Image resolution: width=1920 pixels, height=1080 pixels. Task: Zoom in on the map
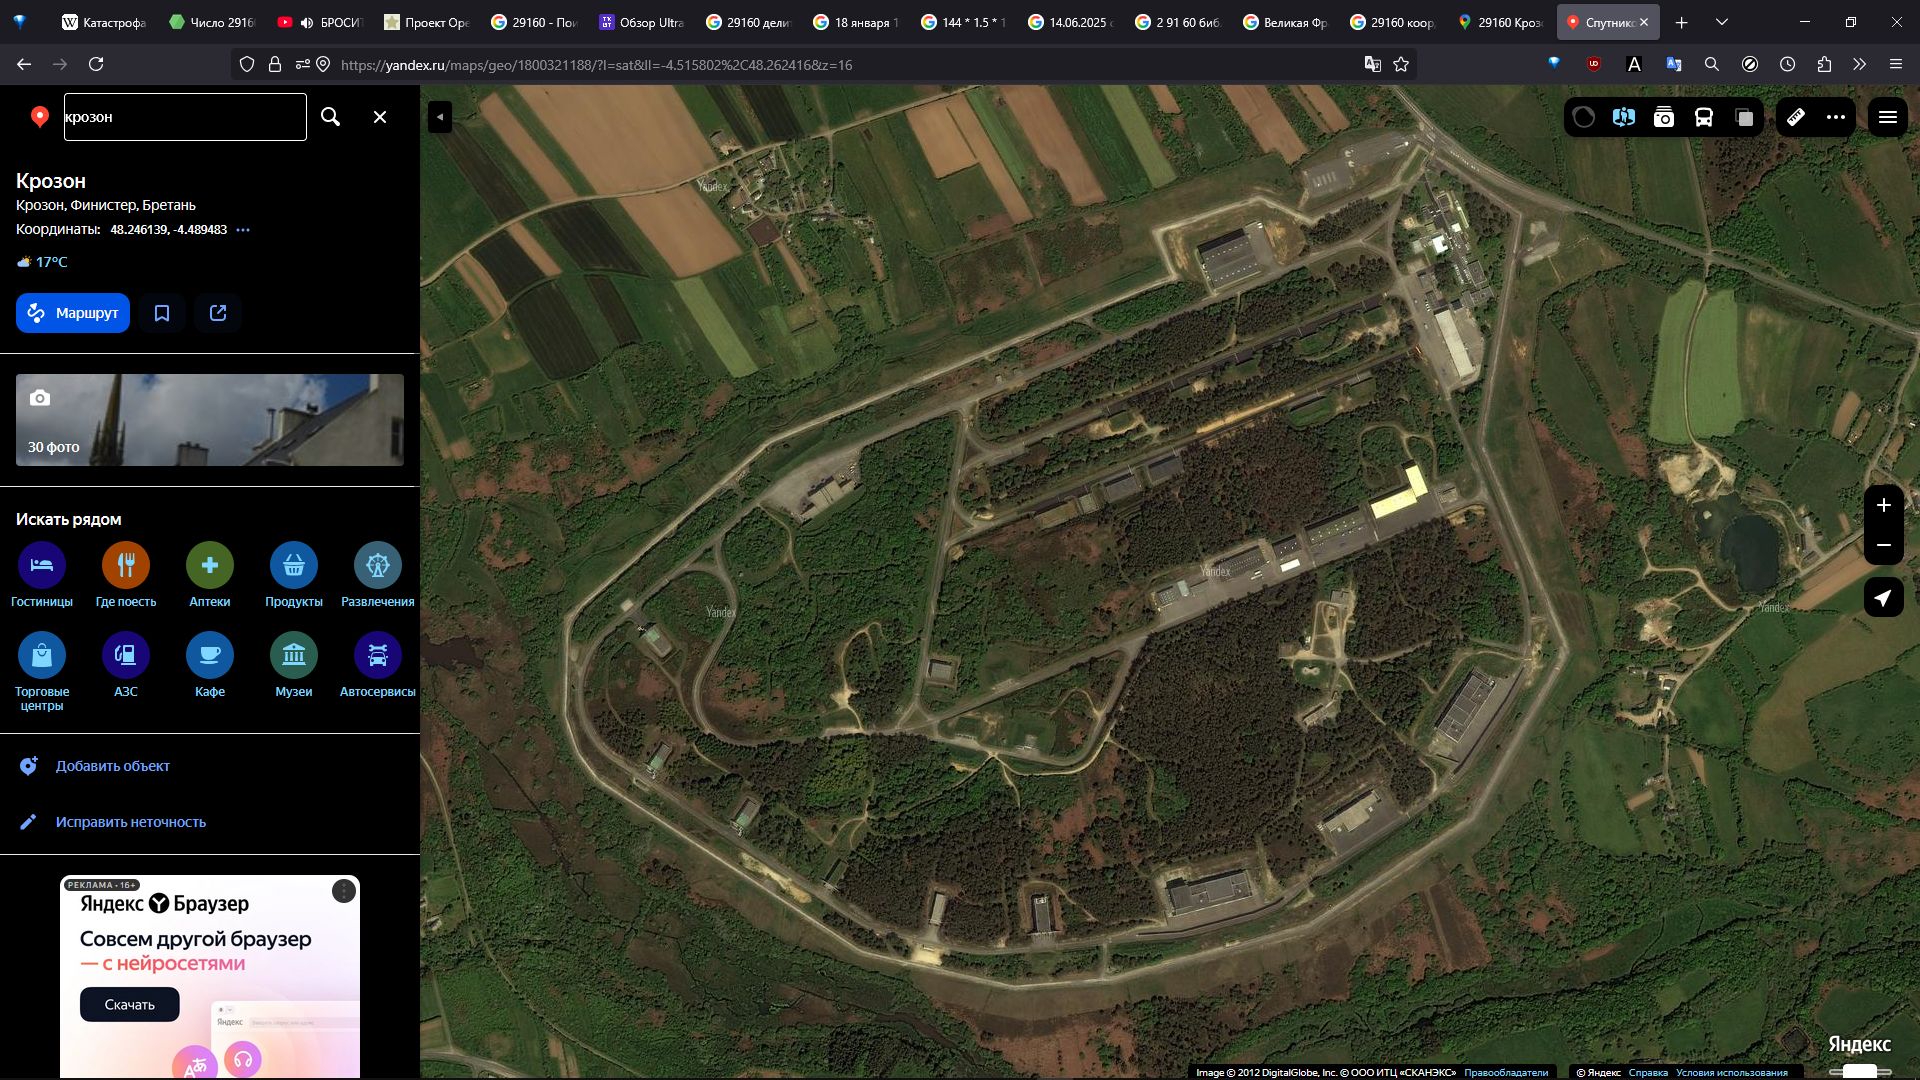(1883, 505)
